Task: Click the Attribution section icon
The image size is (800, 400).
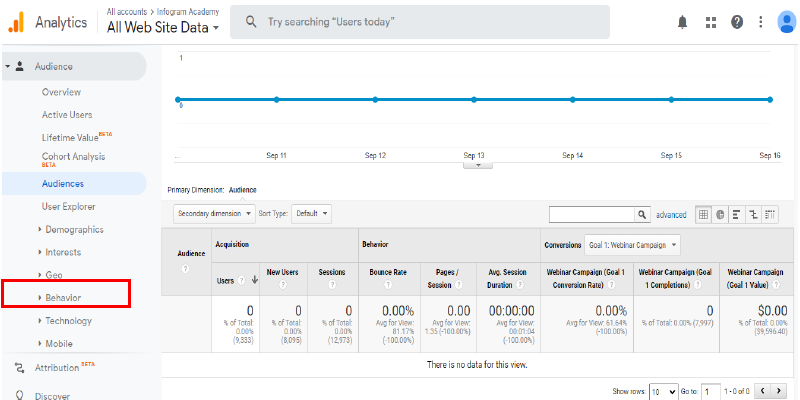Action: pos(20,367)
